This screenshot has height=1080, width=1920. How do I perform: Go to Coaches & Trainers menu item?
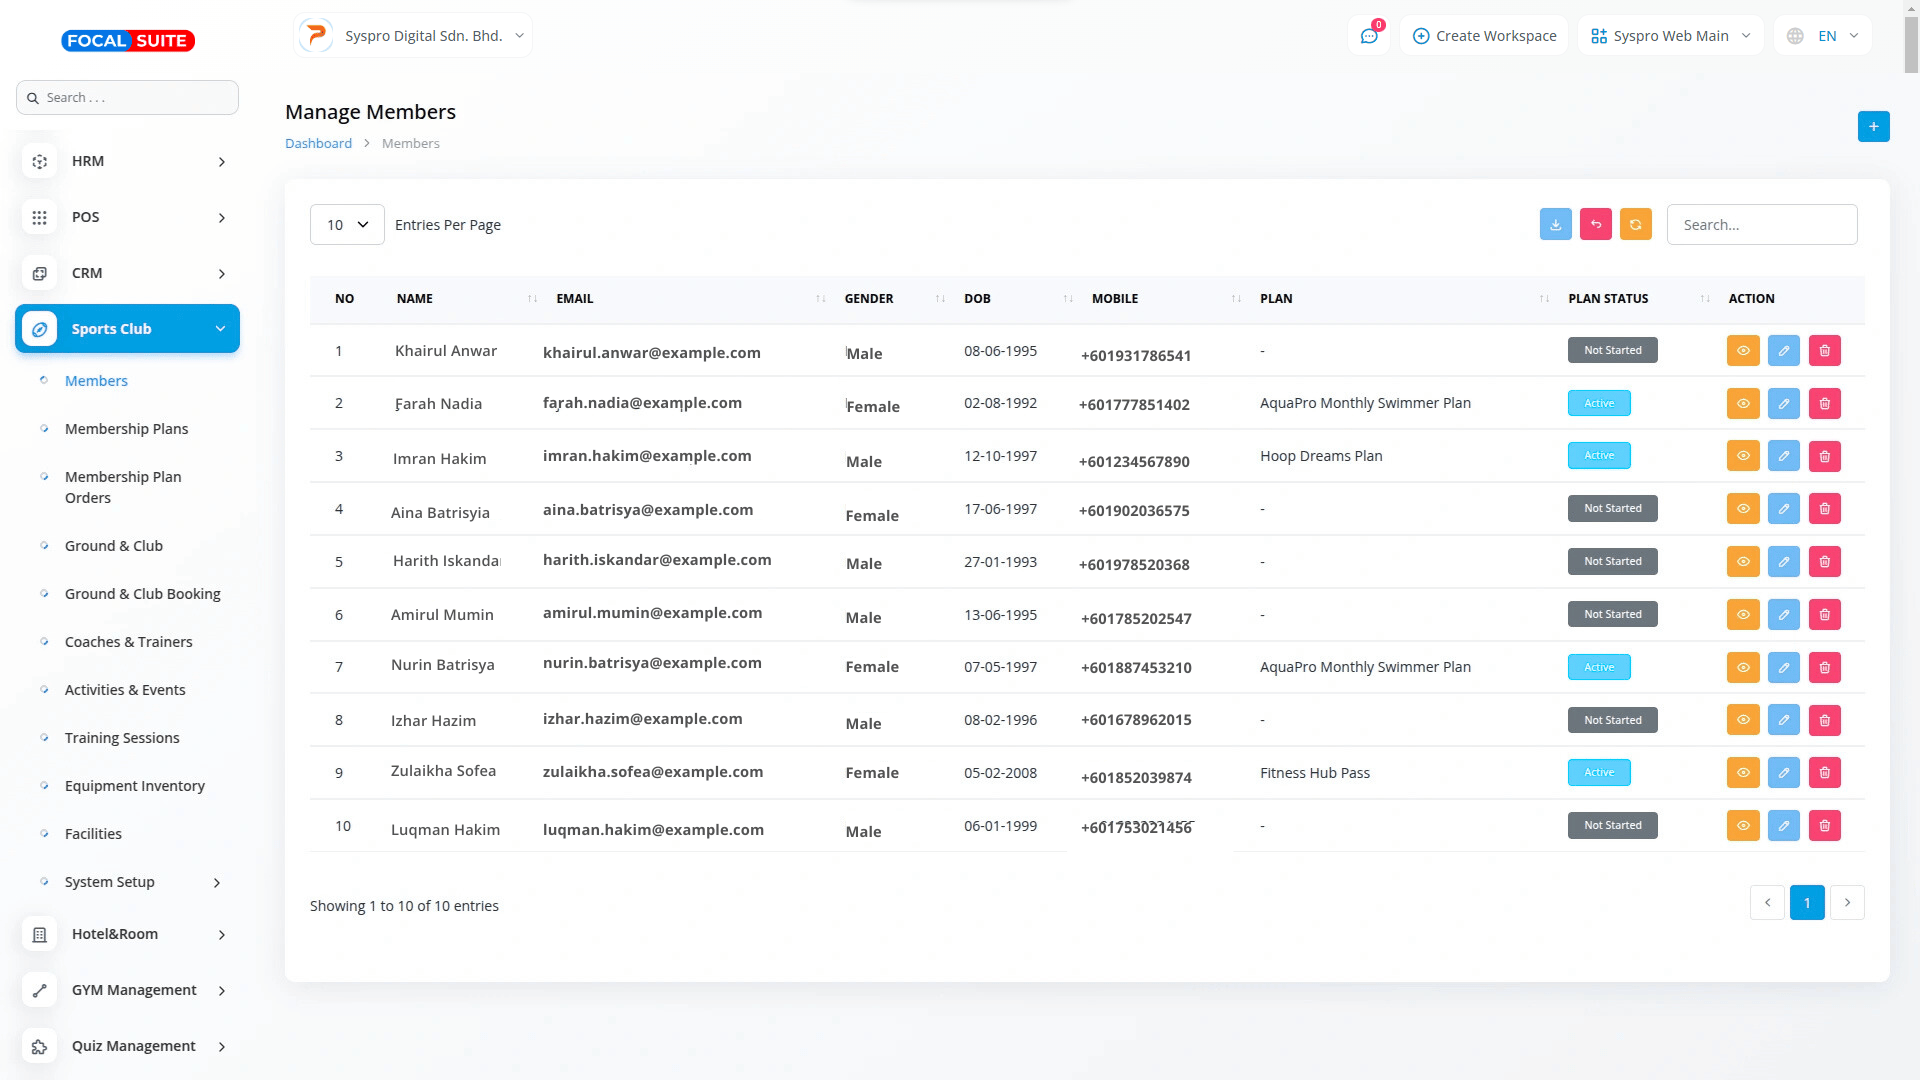click(x=128, y=642)
